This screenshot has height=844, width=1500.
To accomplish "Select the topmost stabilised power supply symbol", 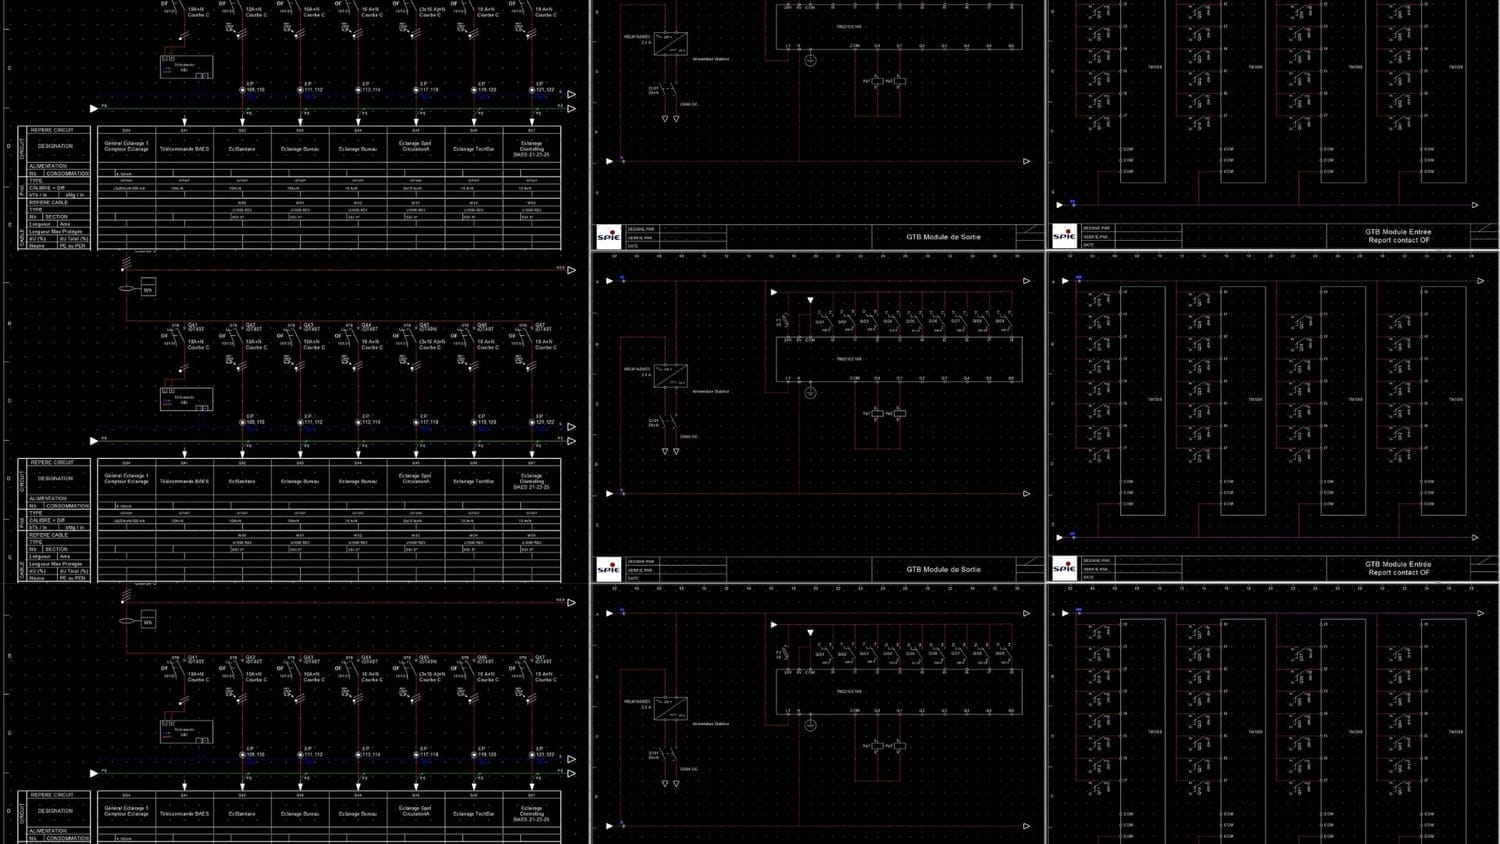I will (x=670, y=45).
